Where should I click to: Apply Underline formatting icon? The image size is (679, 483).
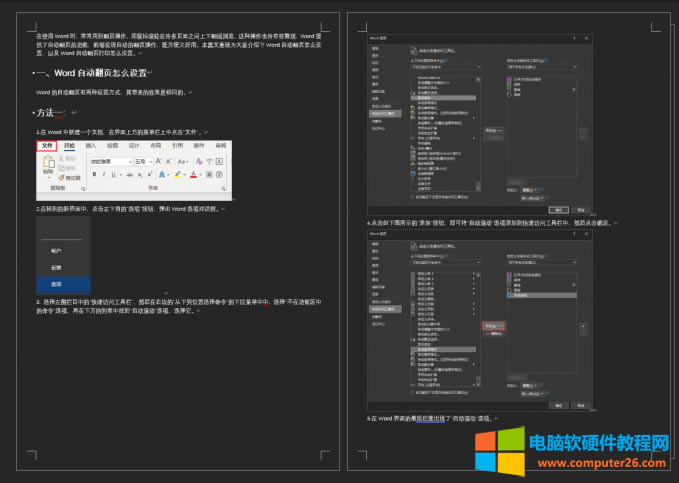(x=114, y=174)
